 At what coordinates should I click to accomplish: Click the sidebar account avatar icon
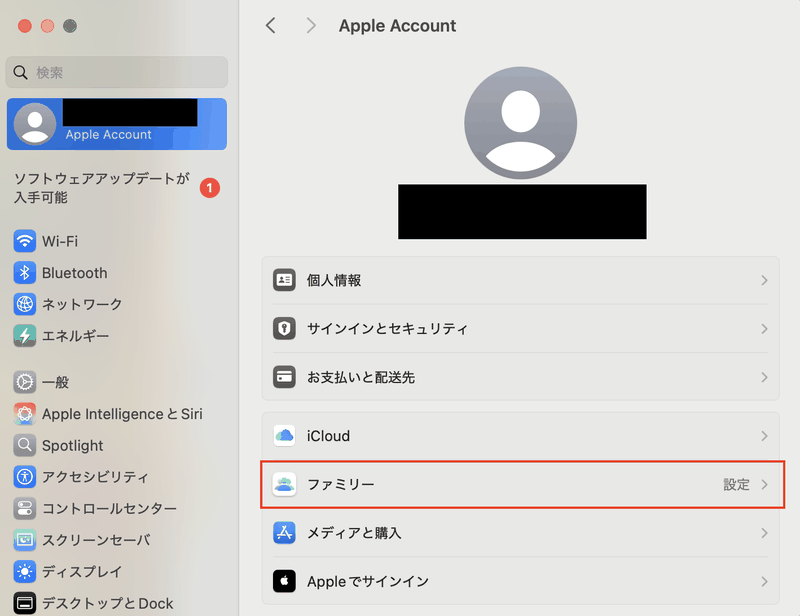pyautogui.click(x=35, y=124)
